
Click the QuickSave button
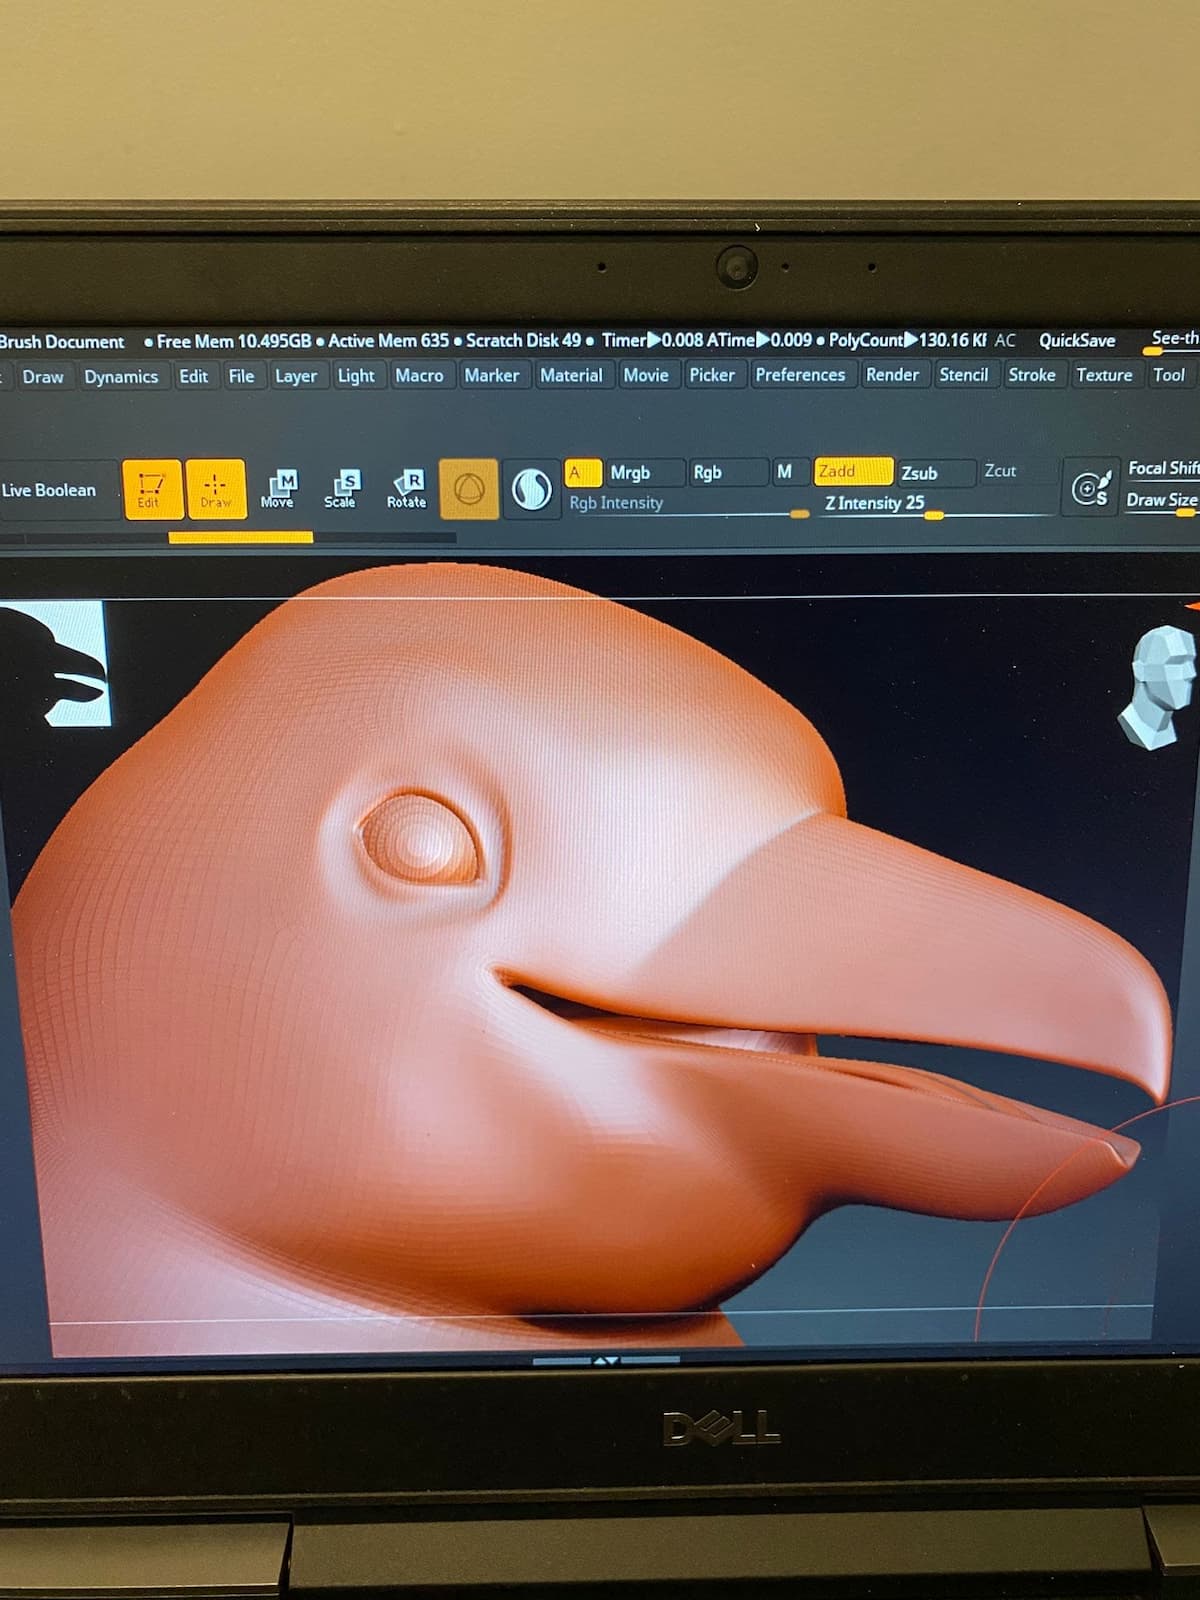coord(1076,341)
